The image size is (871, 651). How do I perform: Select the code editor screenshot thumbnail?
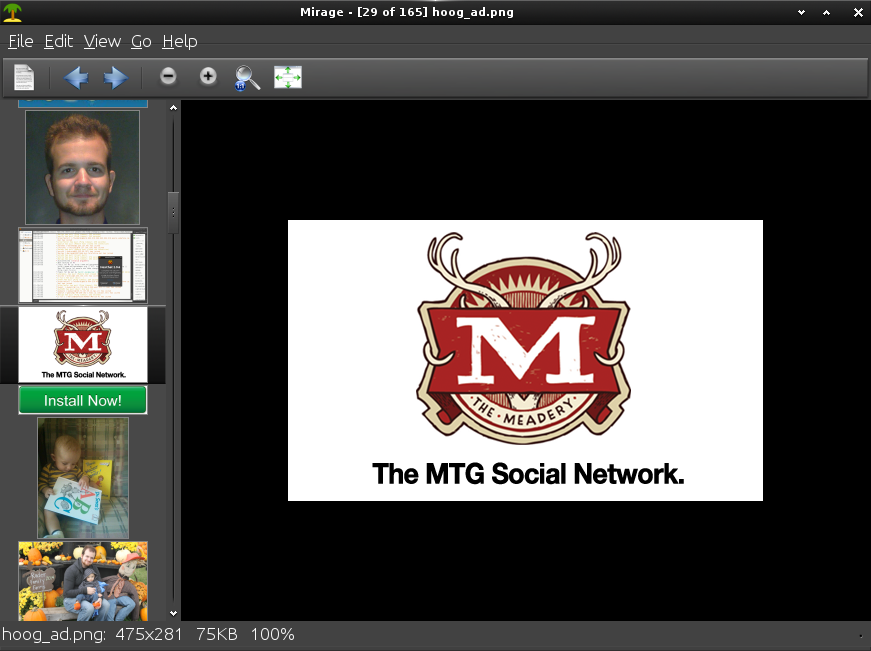[83, 266]
